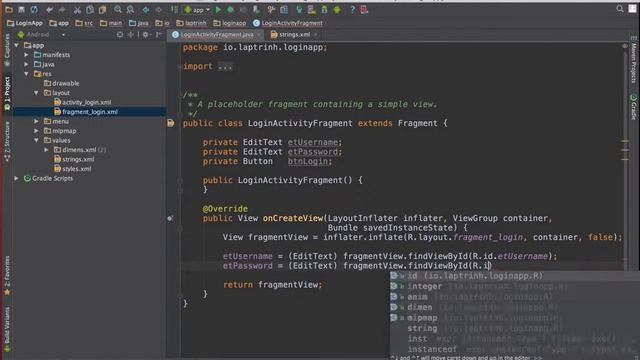Click the LoginActivityFragment breadcrumb
Viewport: 640px width, 360px height.
point(288,23)
